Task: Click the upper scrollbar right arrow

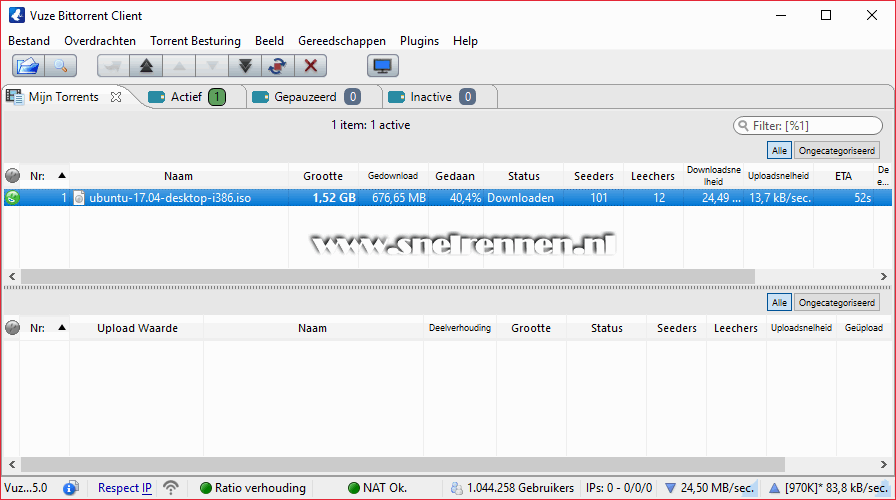Action: (883, 277)
